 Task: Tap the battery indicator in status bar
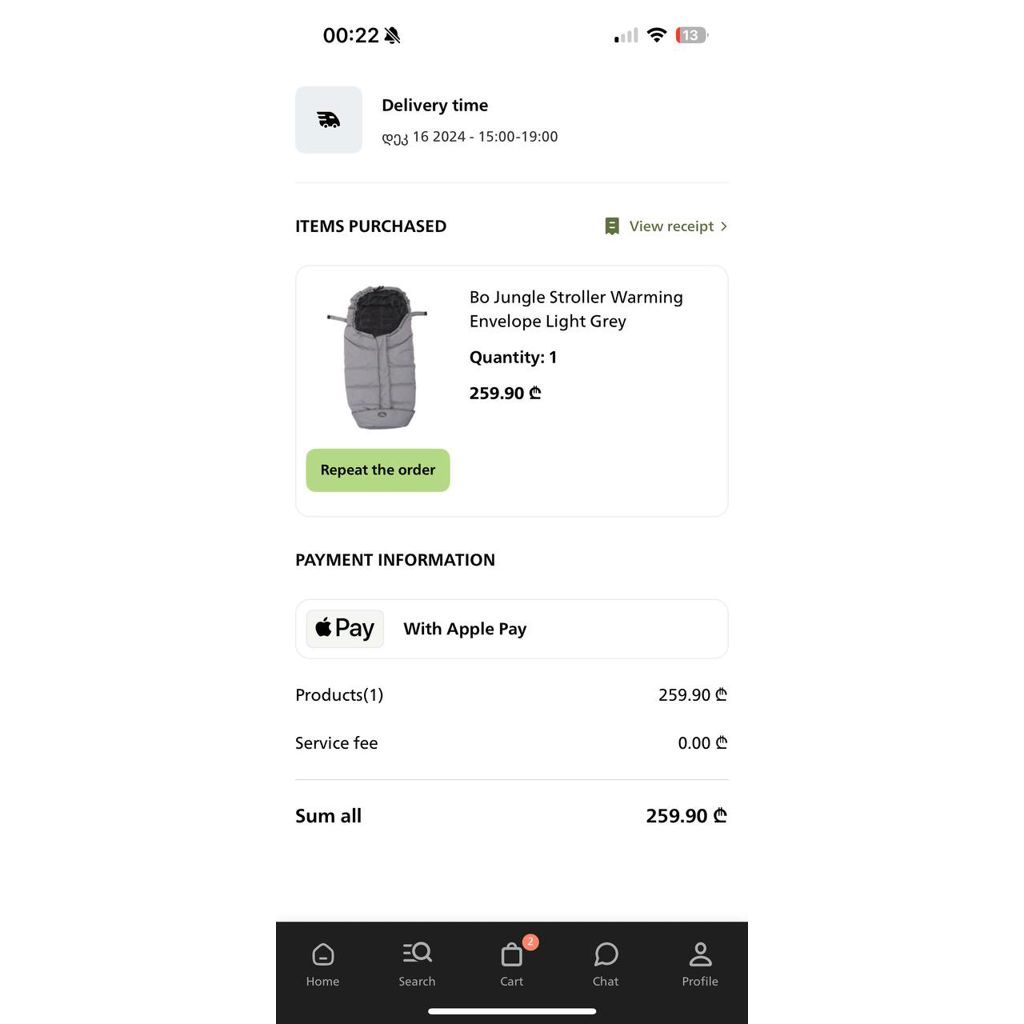coord(692,35)
